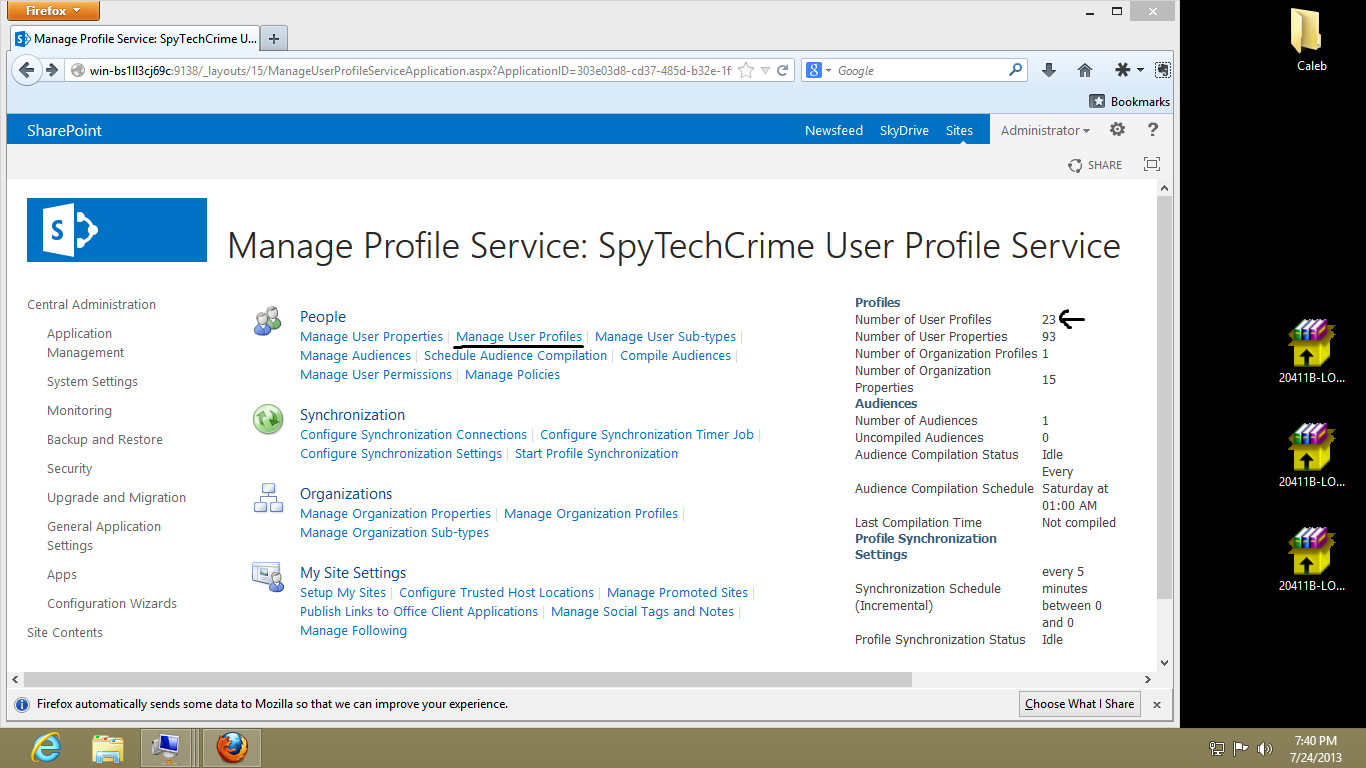The image size is (1366, 768).
Task: Click the Security left navigation item
Action: point(69,469)
